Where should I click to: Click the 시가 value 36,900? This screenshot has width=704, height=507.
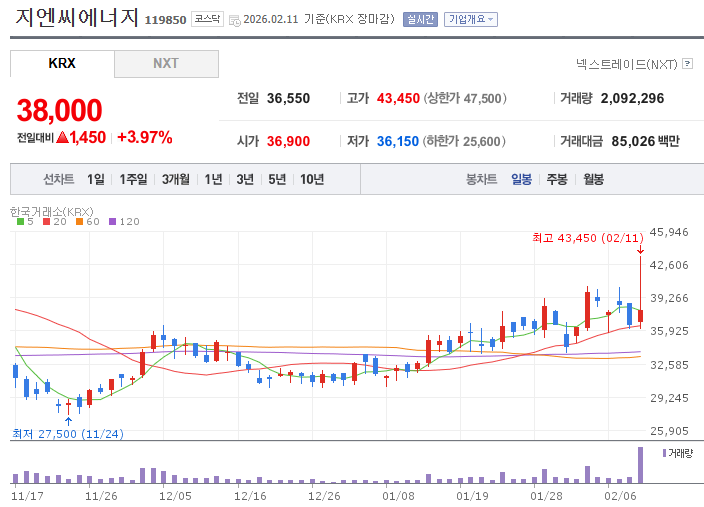click(288, 141)
